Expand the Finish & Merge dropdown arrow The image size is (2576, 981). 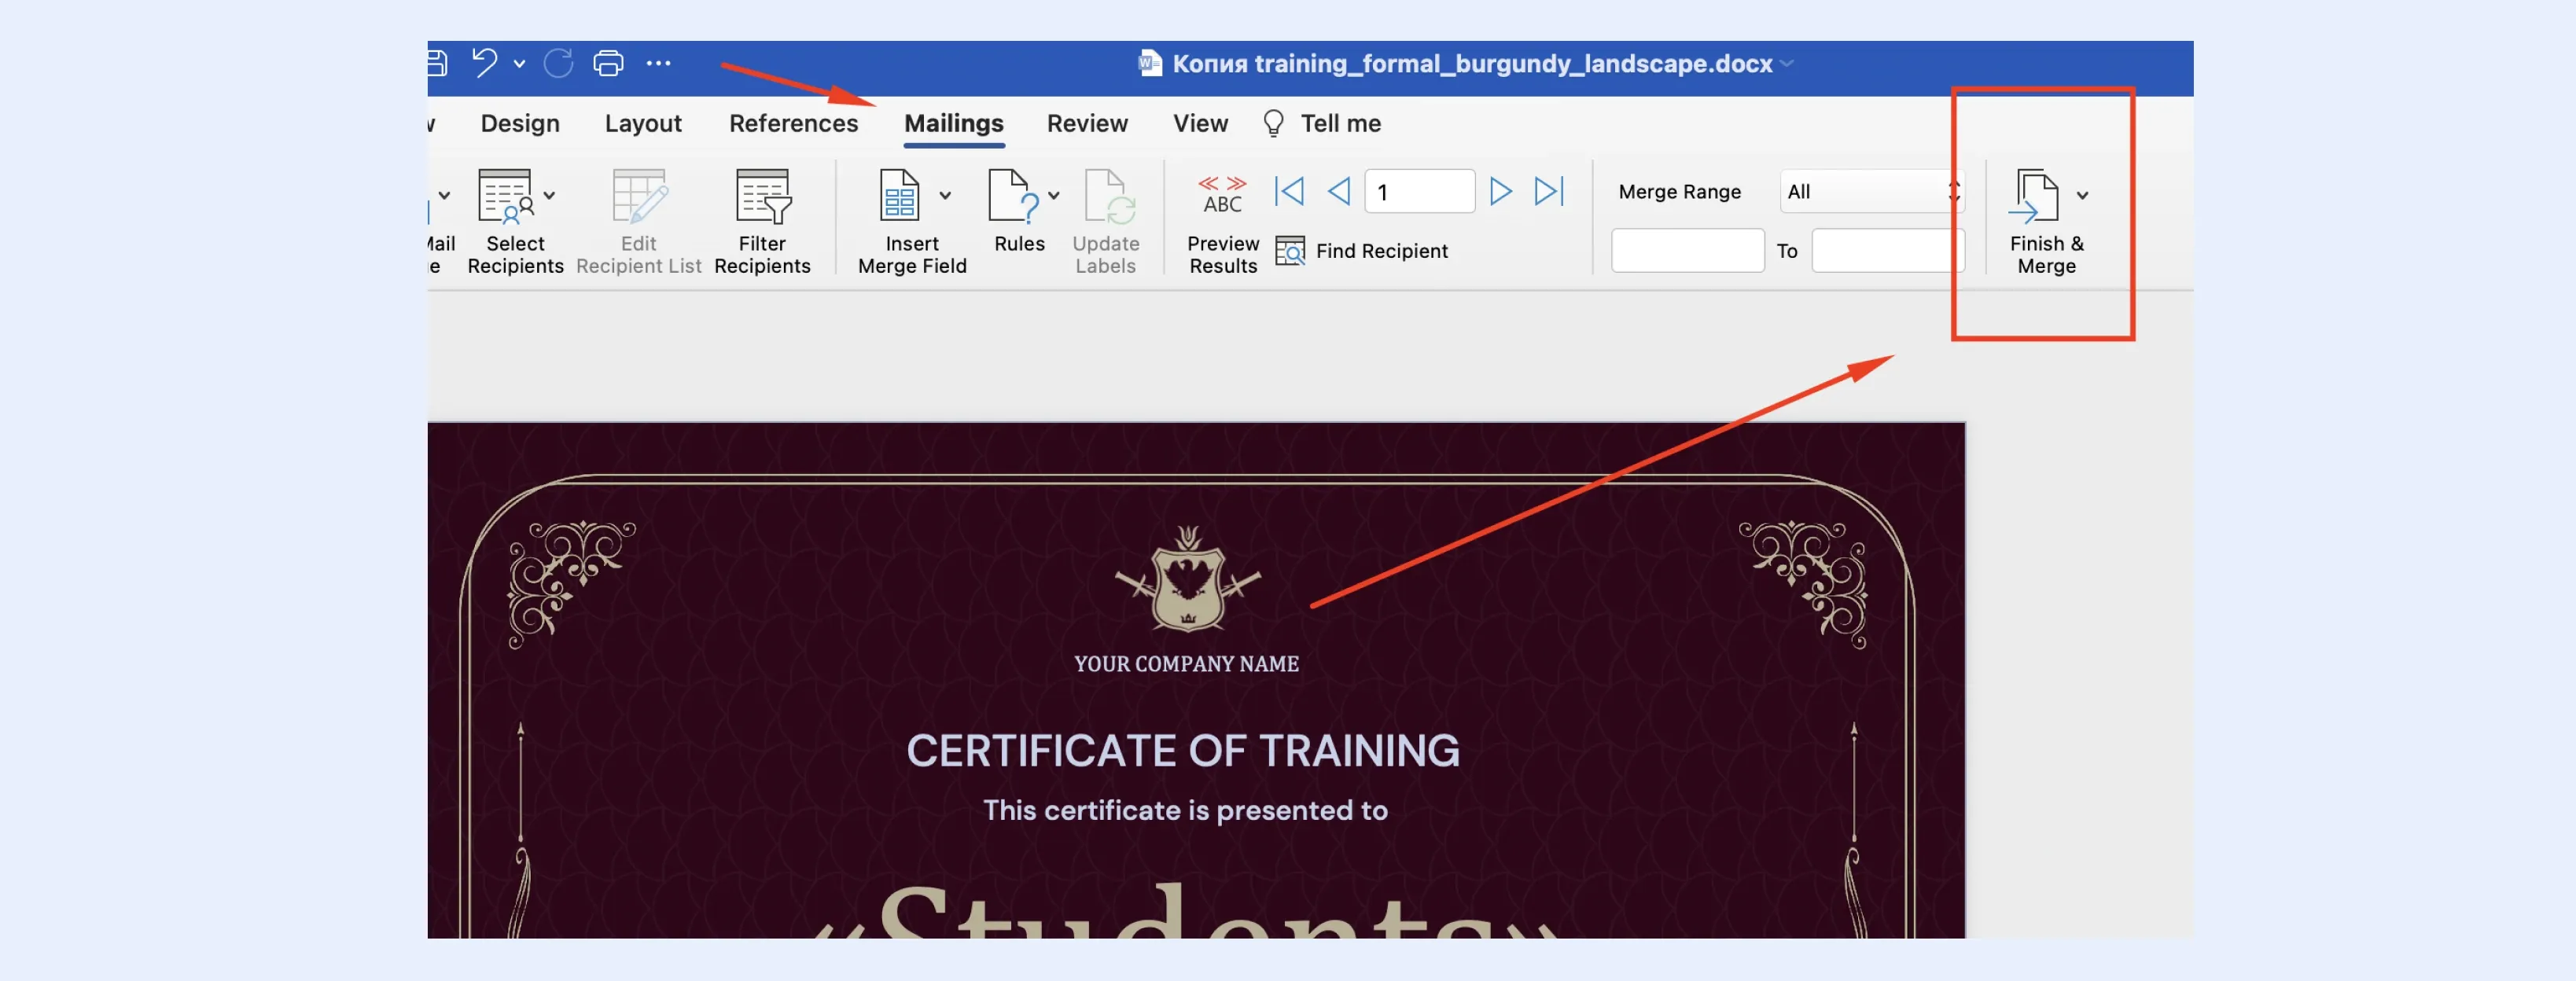[2082, 196]
